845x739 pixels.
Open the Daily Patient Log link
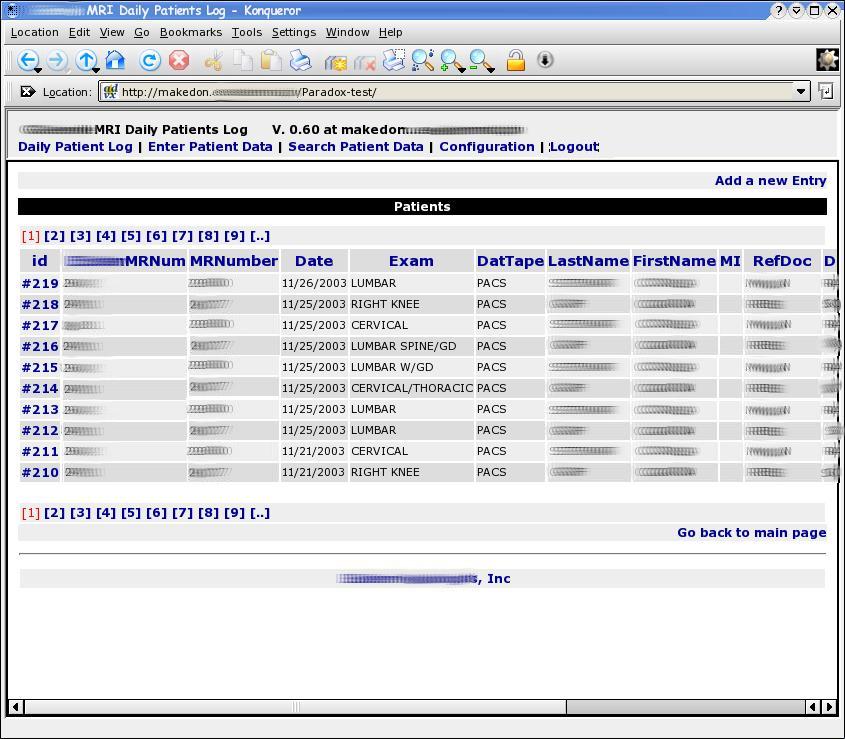pos(75,147)
